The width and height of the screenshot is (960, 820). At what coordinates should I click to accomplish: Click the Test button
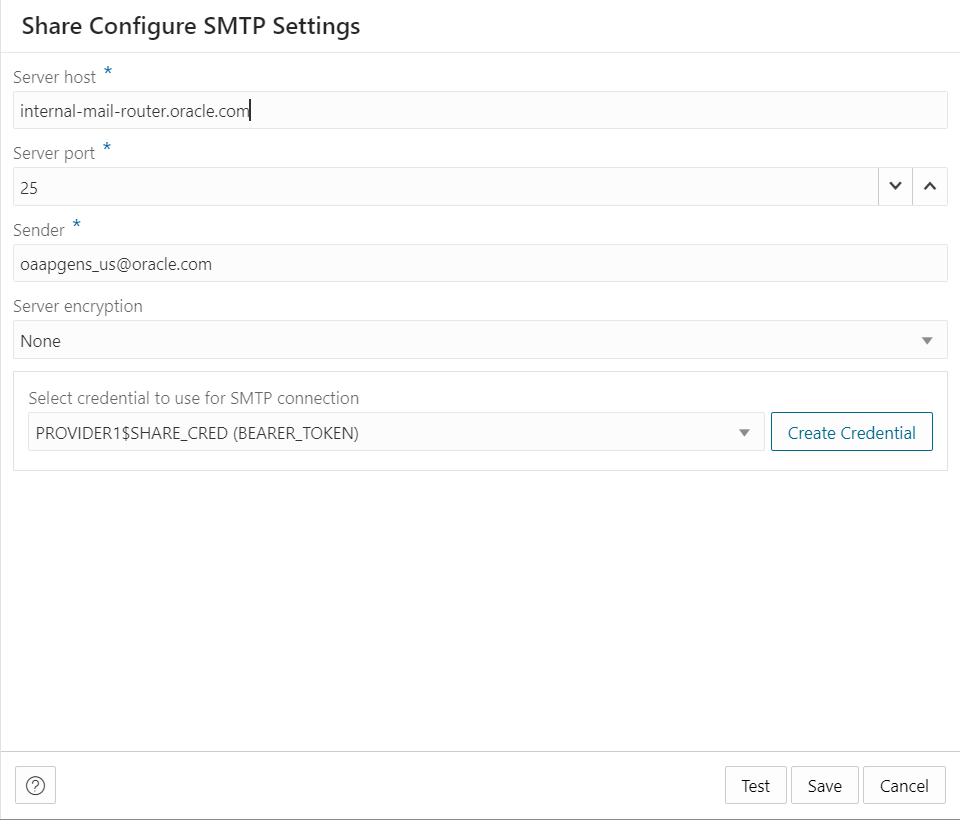755,785
